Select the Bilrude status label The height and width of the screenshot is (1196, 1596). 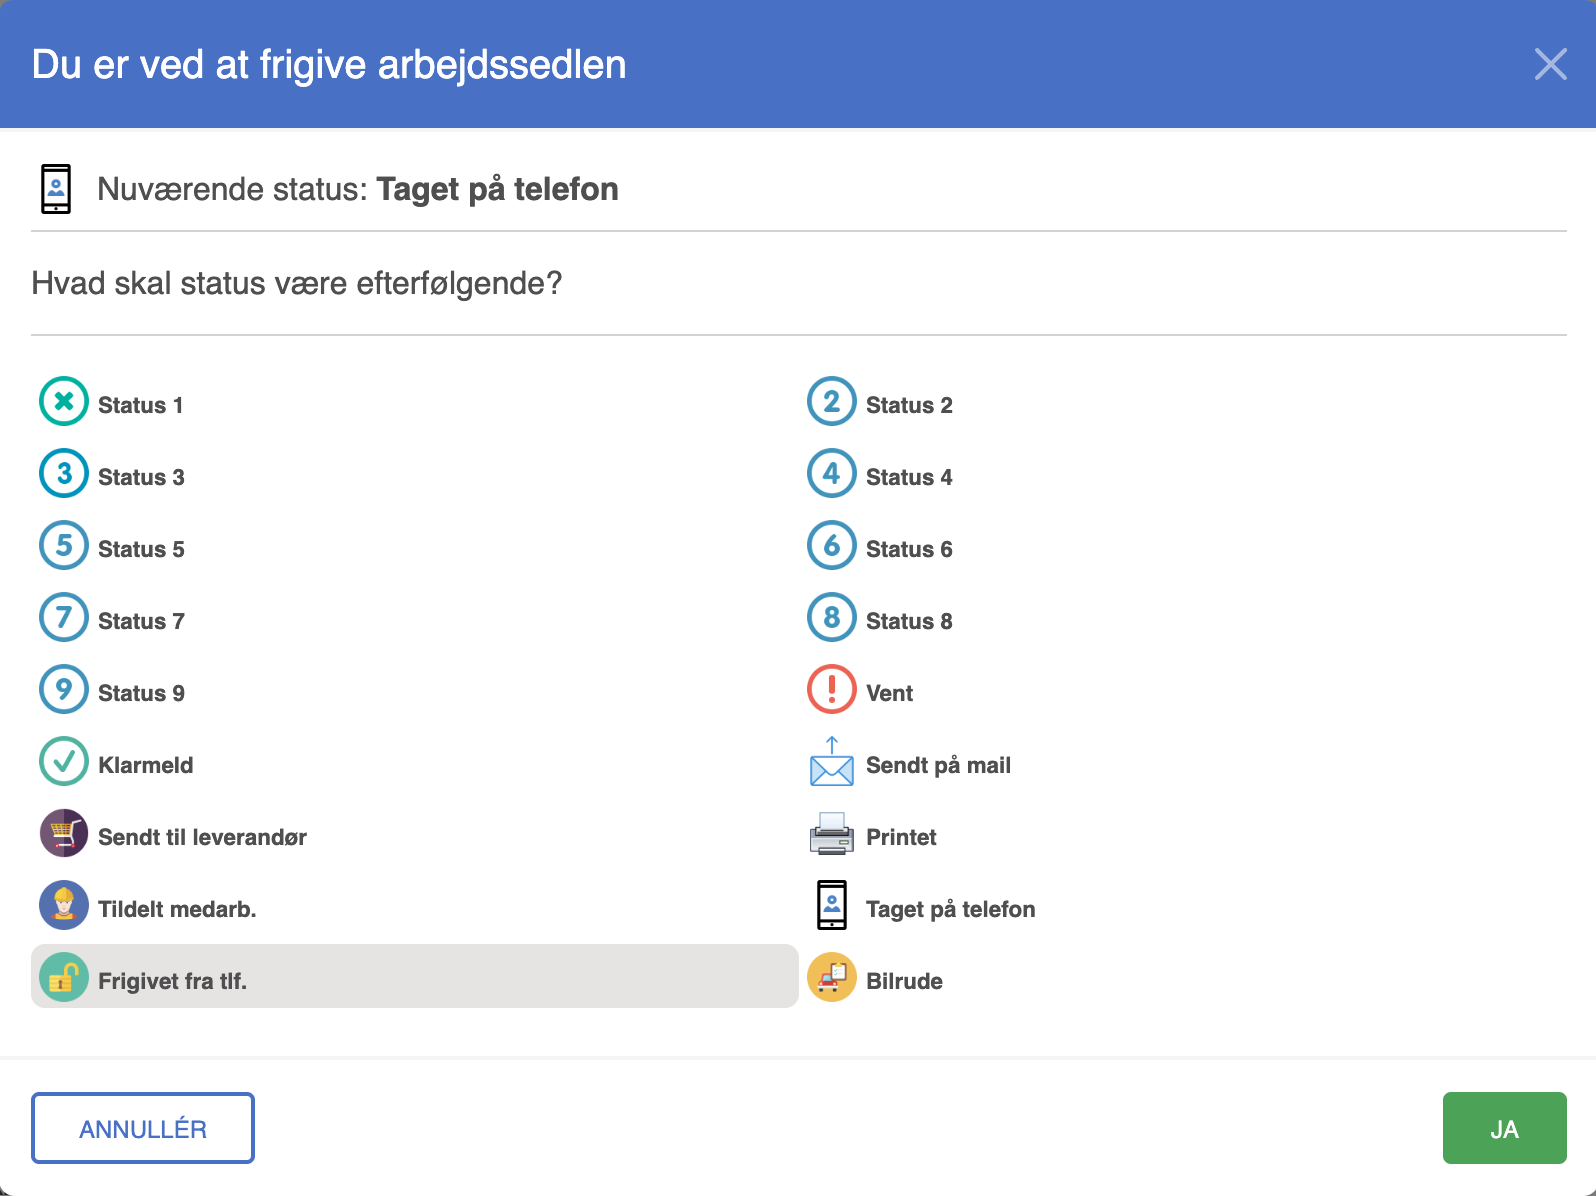coord(904,981)
